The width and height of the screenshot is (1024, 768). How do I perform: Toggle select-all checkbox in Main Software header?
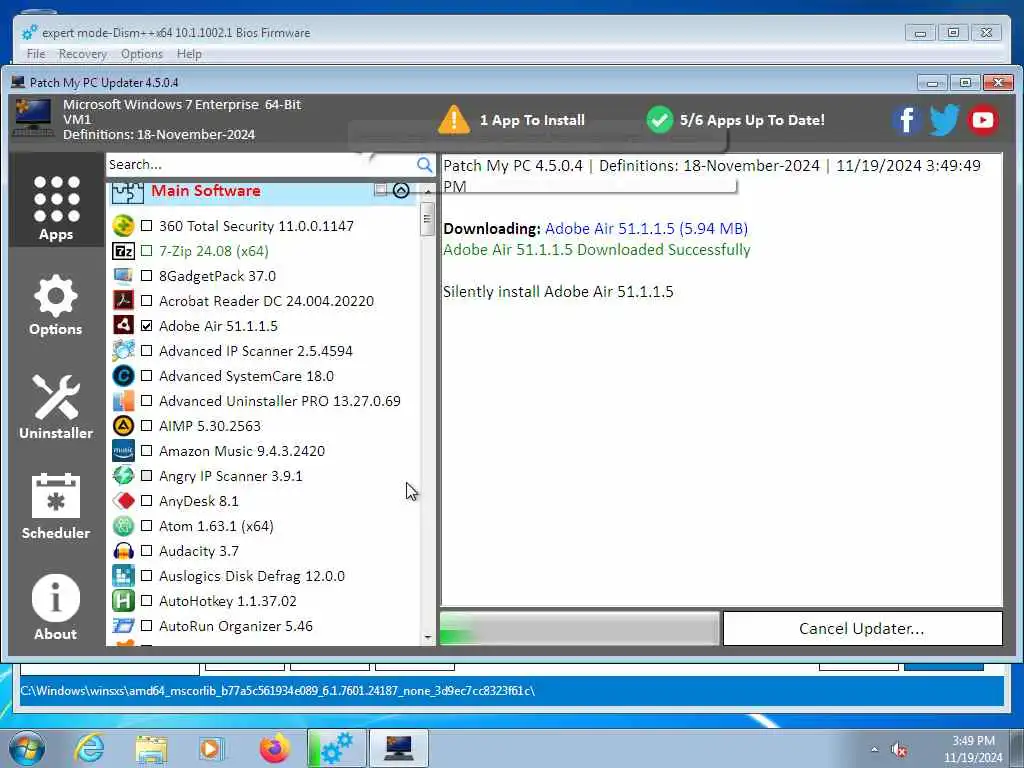click(x=381, y=190)
